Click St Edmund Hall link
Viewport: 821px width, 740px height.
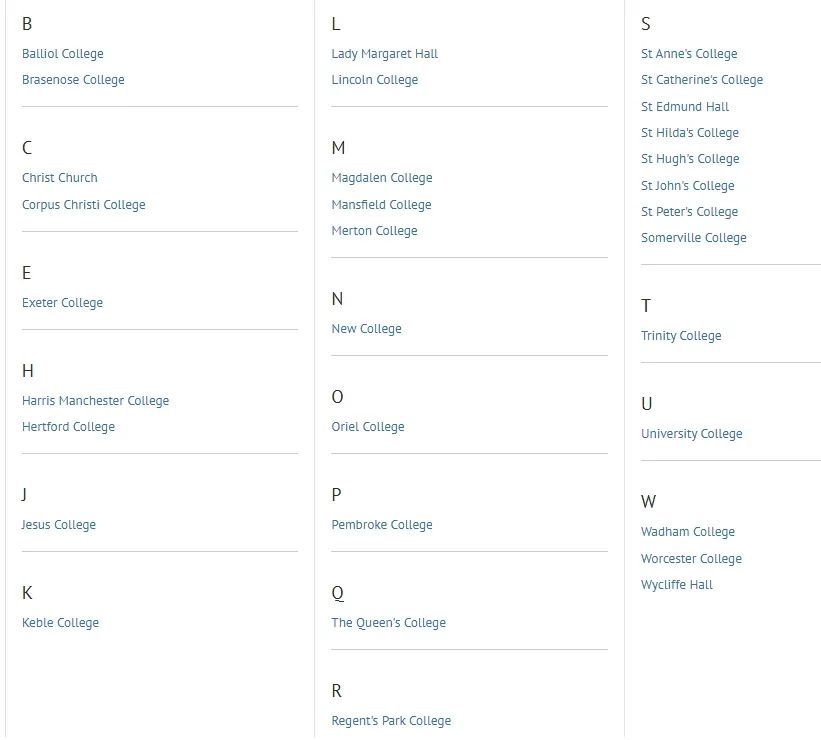[684, 107]
